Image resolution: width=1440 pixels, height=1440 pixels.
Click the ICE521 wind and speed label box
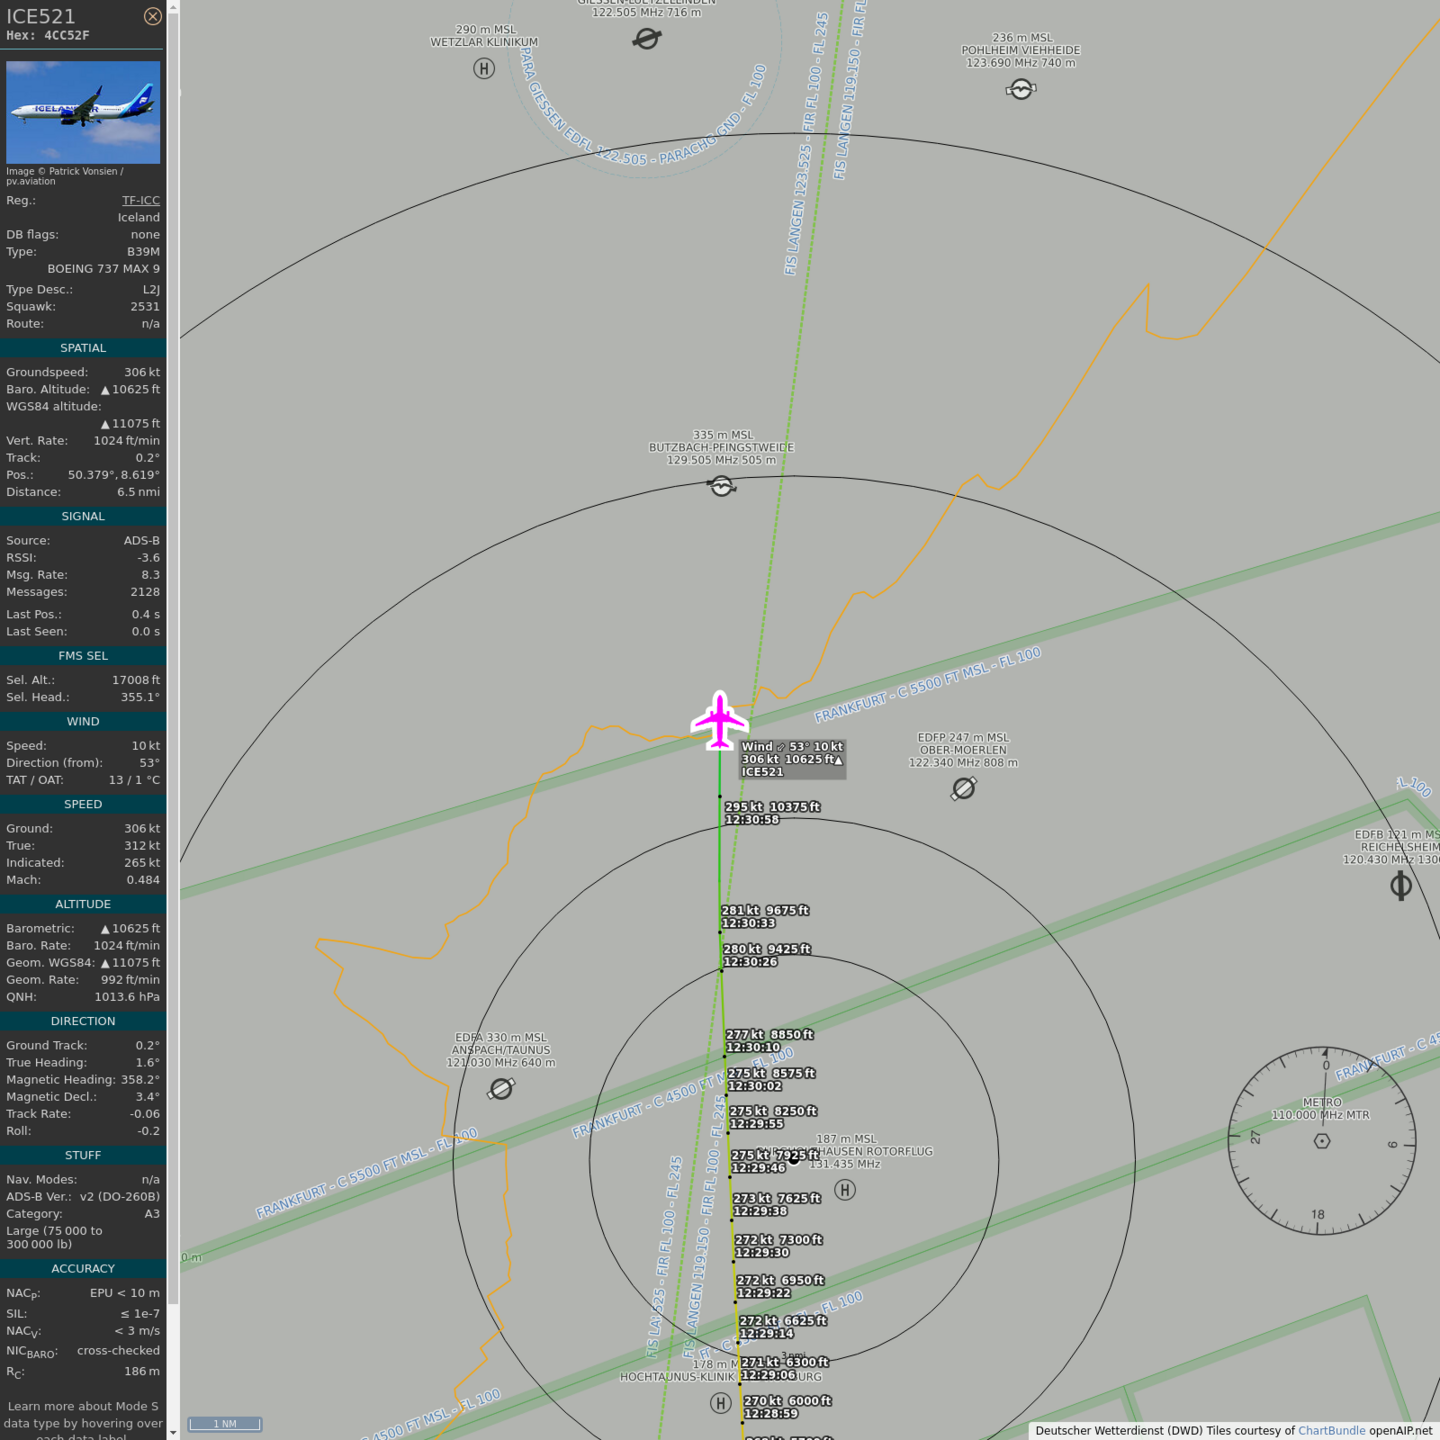tap(792, 759)
